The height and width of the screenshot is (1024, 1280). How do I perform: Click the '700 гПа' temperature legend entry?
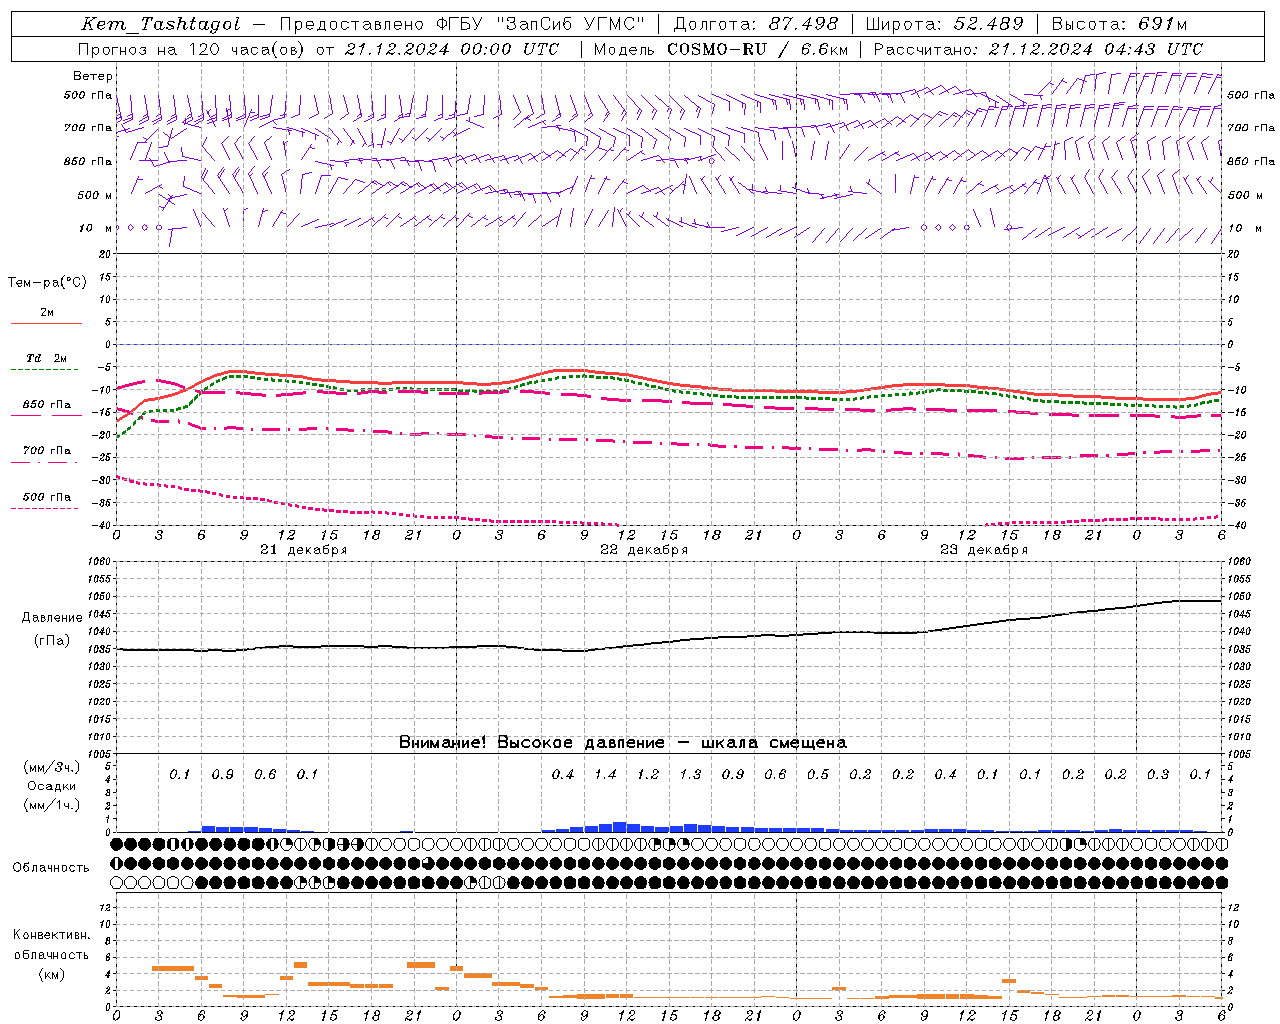(47, 451)
